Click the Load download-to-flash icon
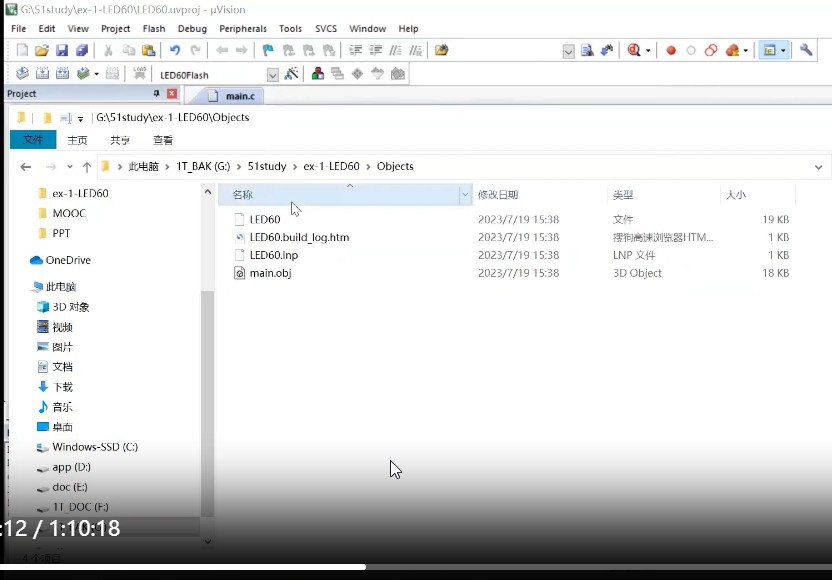Screen dimensions: 832x580 139,74
